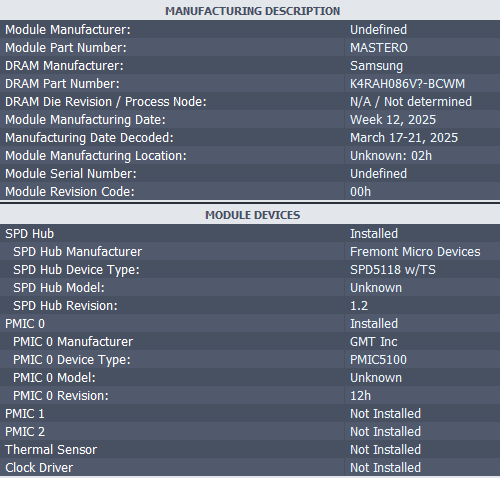The image size is (500, 478).
Task: Select the SPD Hub Model label
Action: (x=59, y=288)
